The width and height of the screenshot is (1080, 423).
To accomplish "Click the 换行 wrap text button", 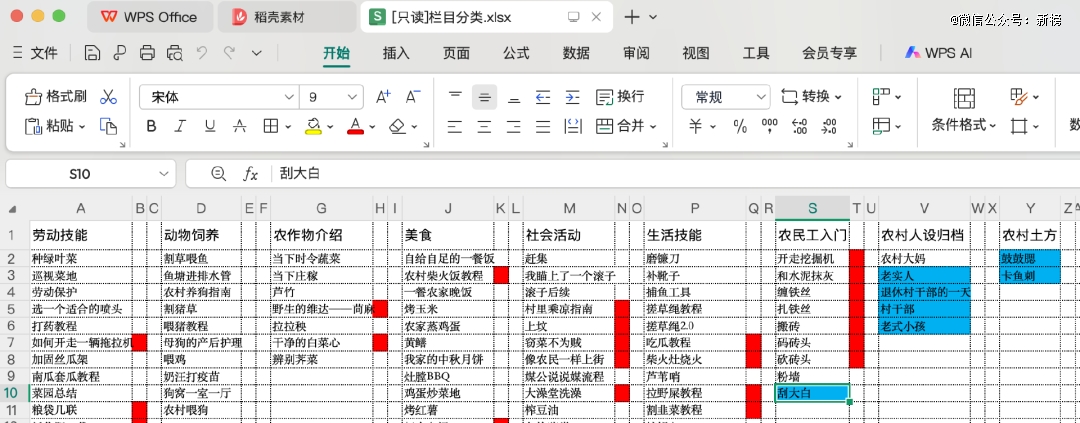I will click(x=620, y=96).
